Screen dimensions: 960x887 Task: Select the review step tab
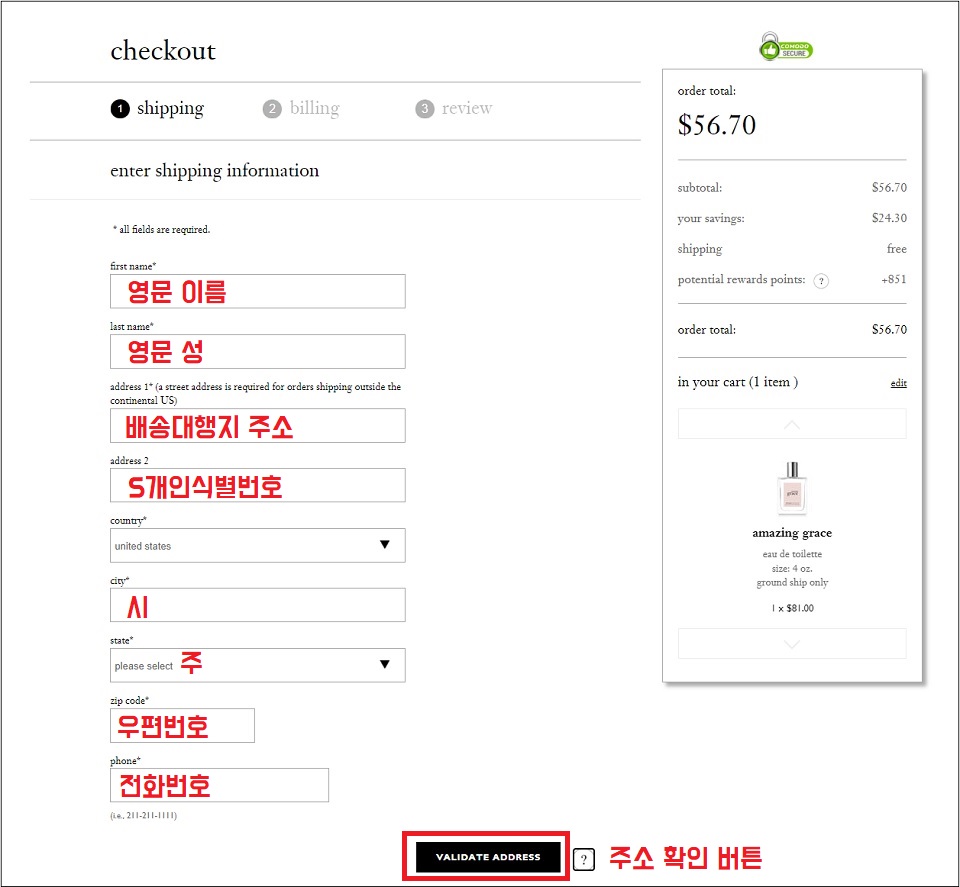454,108
